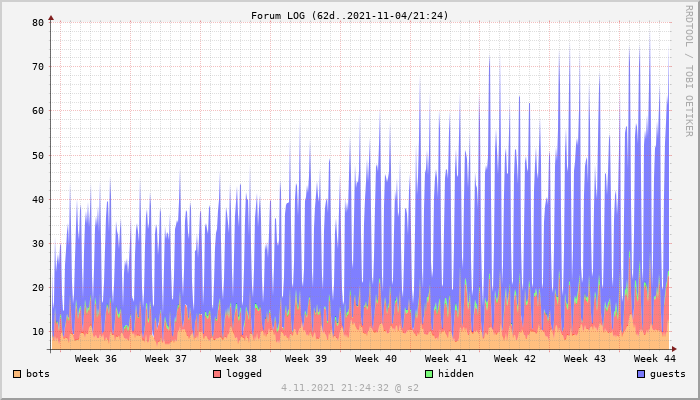Click the orange bots legend swatch

tap(17, 374)
